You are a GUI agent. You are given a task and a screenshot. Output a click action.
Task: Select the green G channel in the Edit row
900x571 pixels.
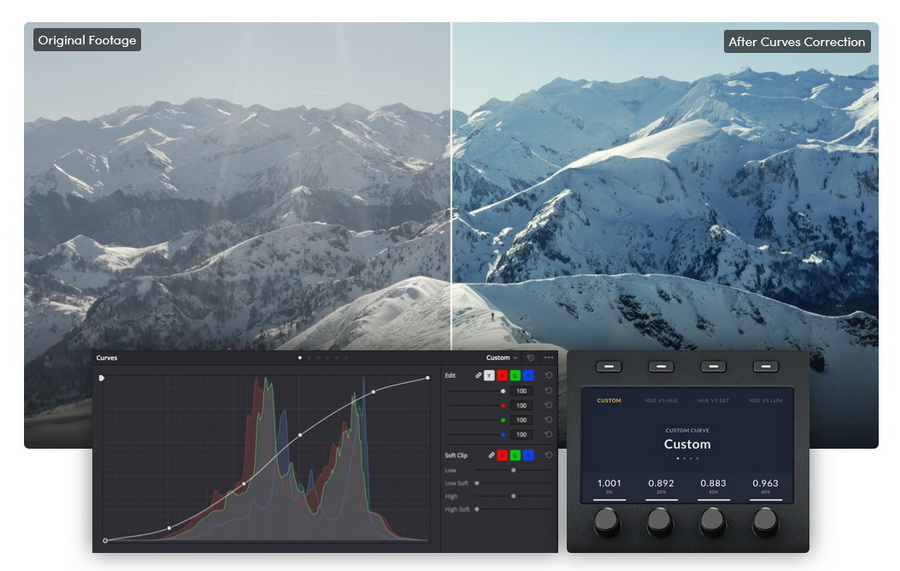[x=515, y=375]
